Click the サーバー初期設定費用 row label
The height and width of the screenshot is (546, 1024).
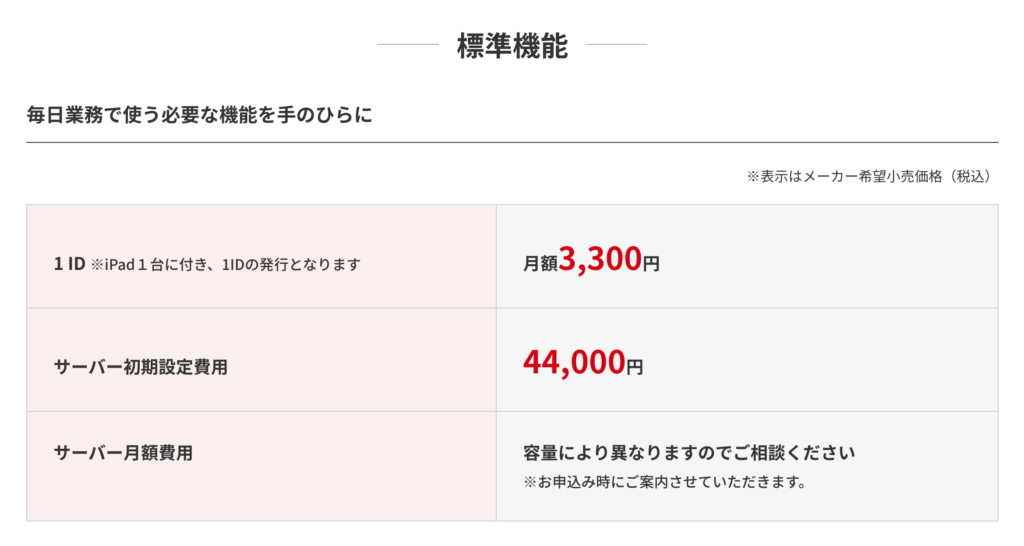tap(140, 367)
